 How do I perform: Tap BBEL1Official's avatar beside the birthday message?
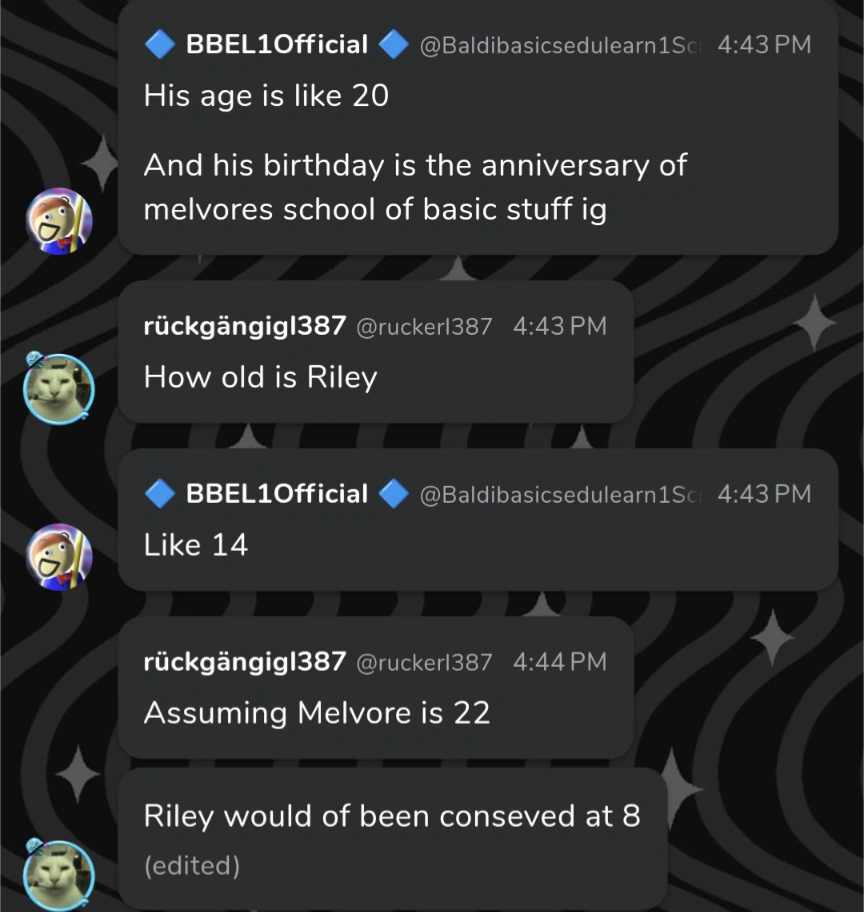click(x=59, y=221)
